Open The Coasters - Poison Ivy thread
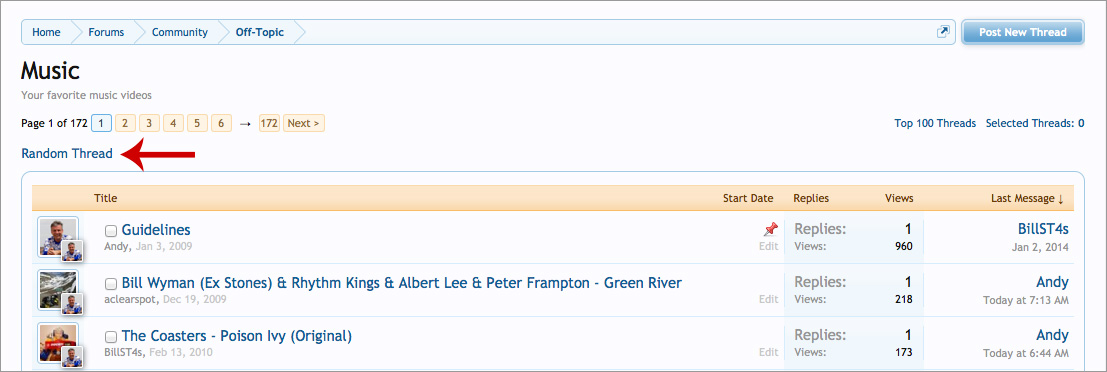This screenshot has height=372, width=1107. point(237,335)
